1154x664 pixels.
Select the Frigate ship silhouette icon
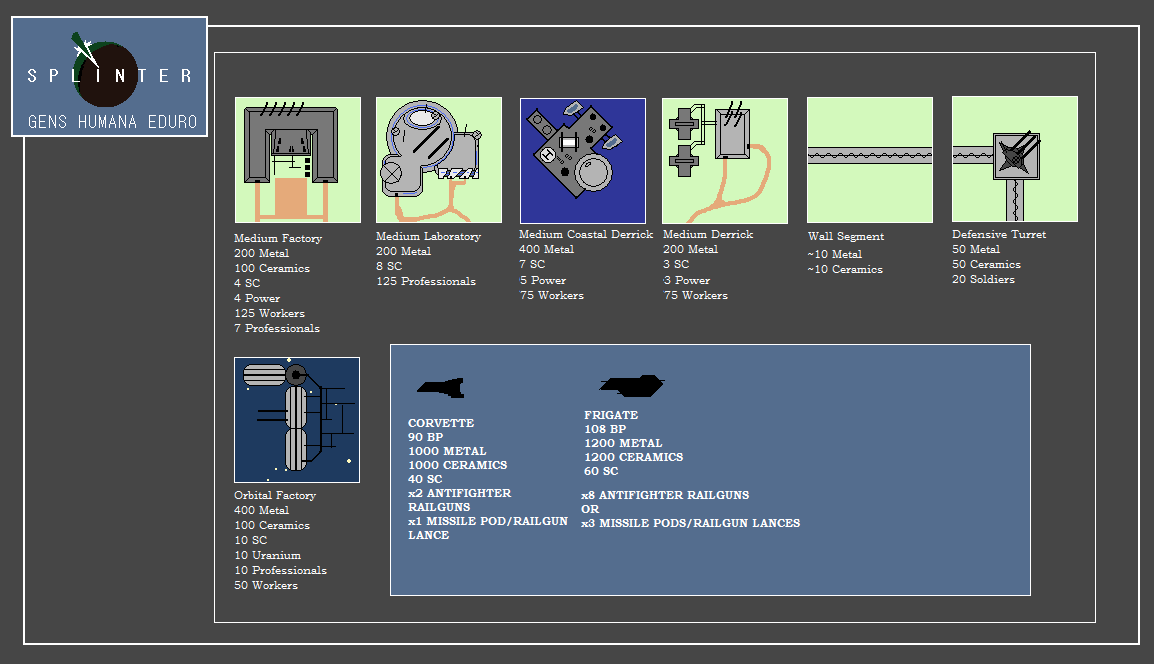632,385
